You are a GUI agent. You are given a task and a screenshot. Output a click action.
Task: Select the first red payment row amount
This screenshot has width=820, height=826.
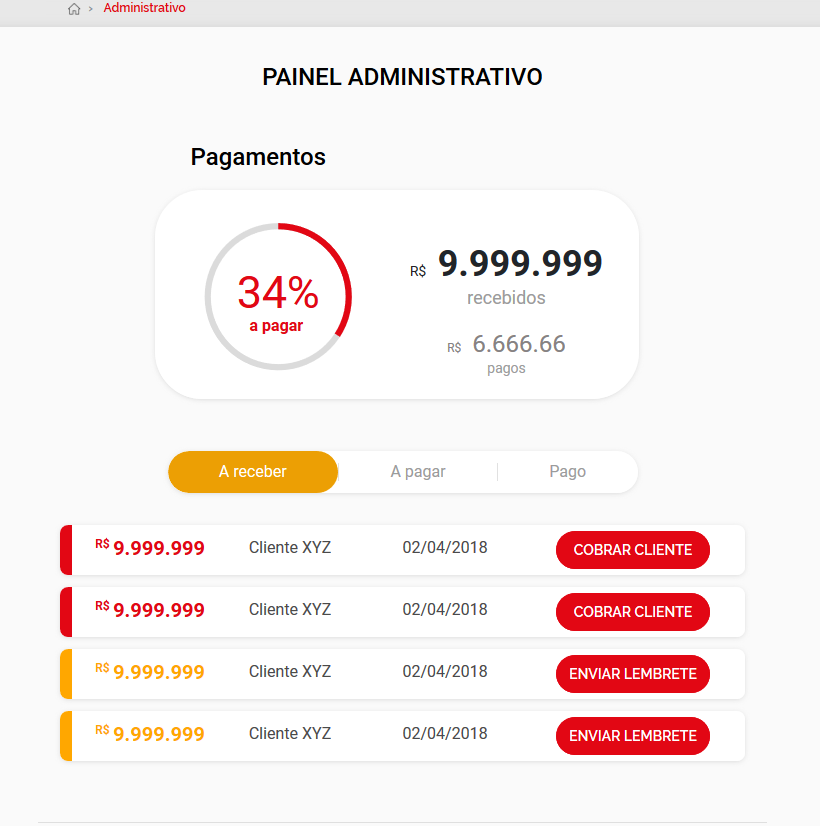click(x=150, y=547)
